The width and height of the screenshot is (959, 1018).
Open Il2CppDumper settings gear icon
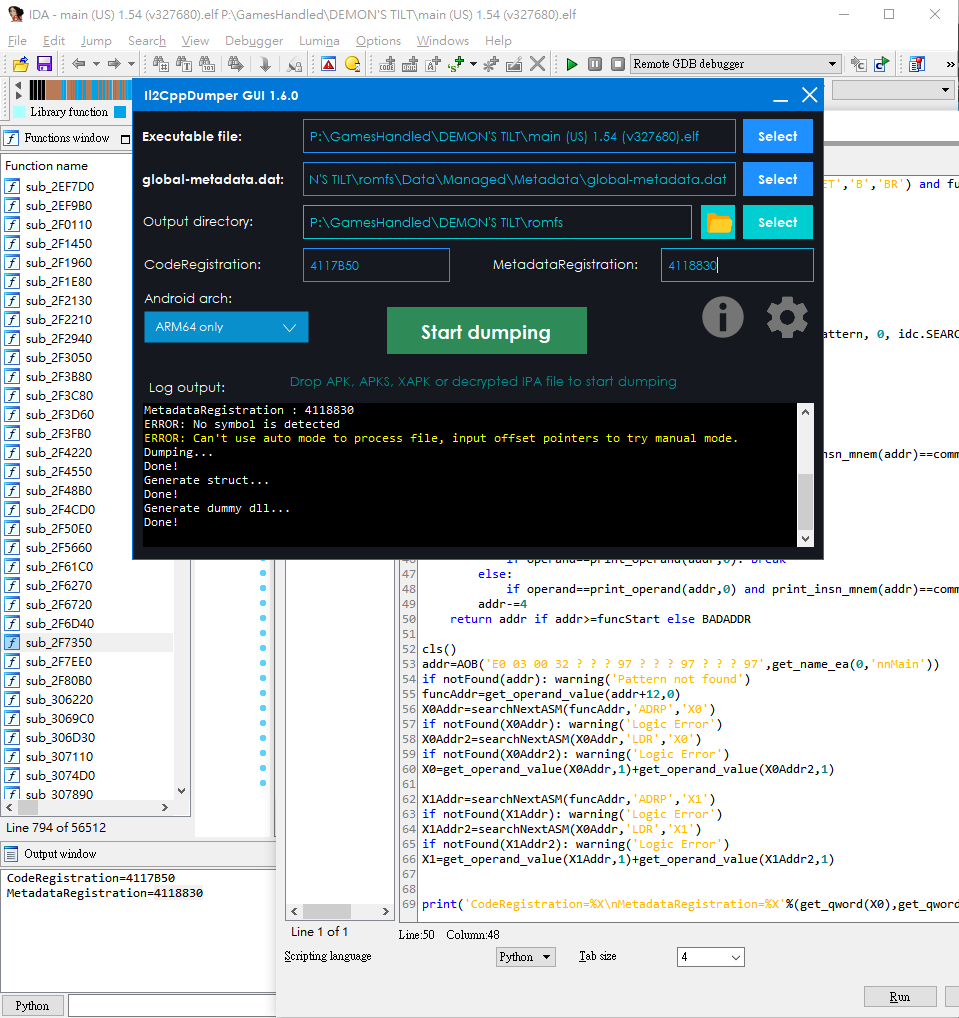[787, 317]
